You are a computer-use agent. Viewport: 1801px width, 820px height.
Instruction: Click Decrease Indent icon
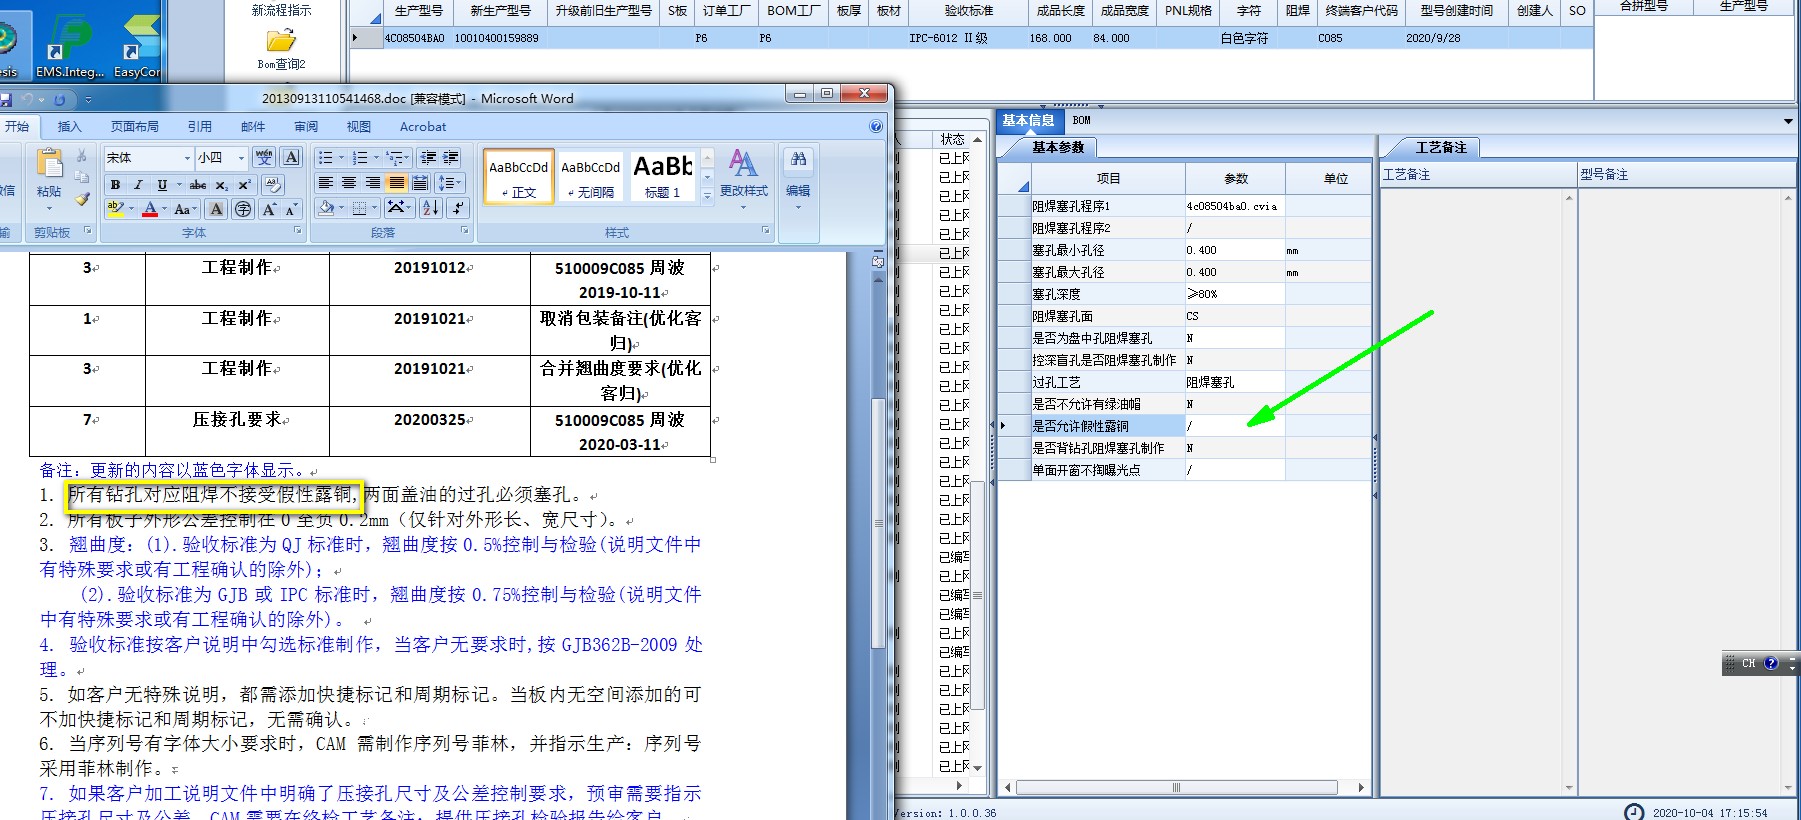tap(428, 158)
